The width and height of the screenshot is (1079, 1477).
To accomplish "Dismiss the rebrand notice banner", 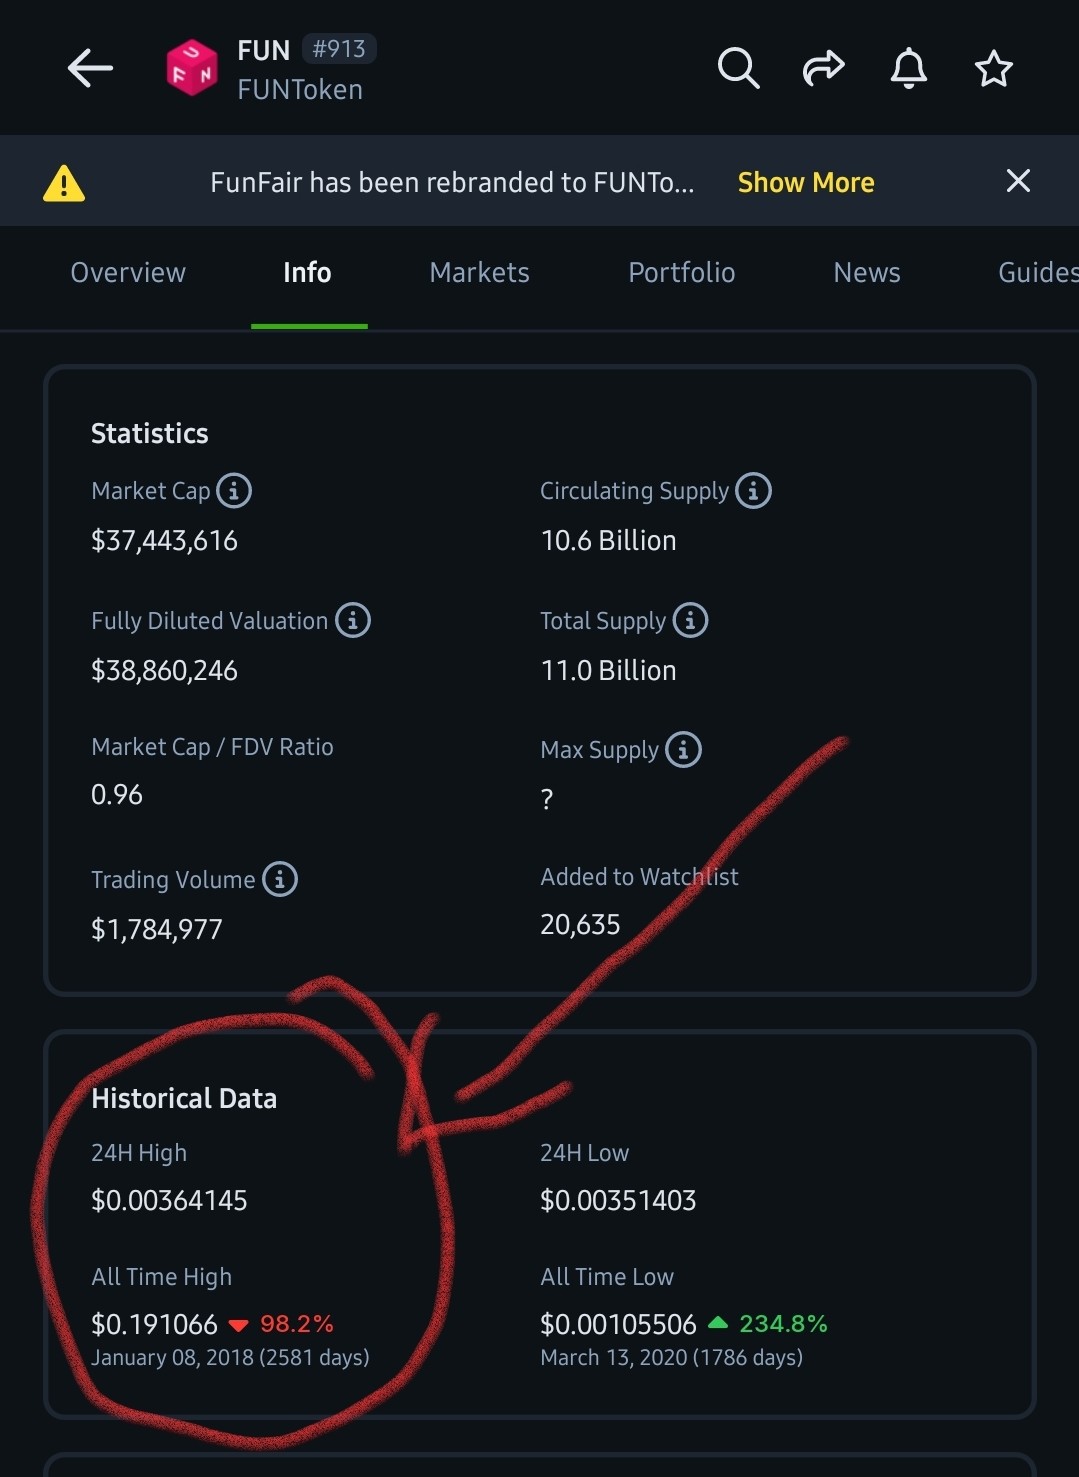I will [x=1018, y=181].
